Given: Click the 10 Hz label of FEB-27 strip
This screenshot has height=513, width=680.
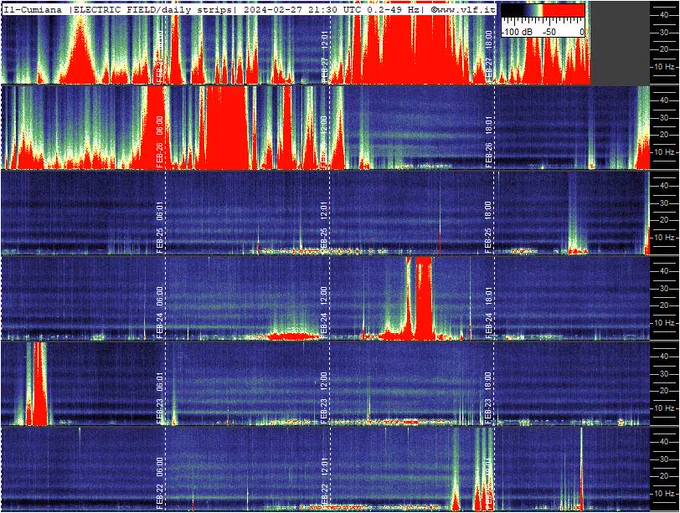Looking at the screenshot, I should pos(665,67).
